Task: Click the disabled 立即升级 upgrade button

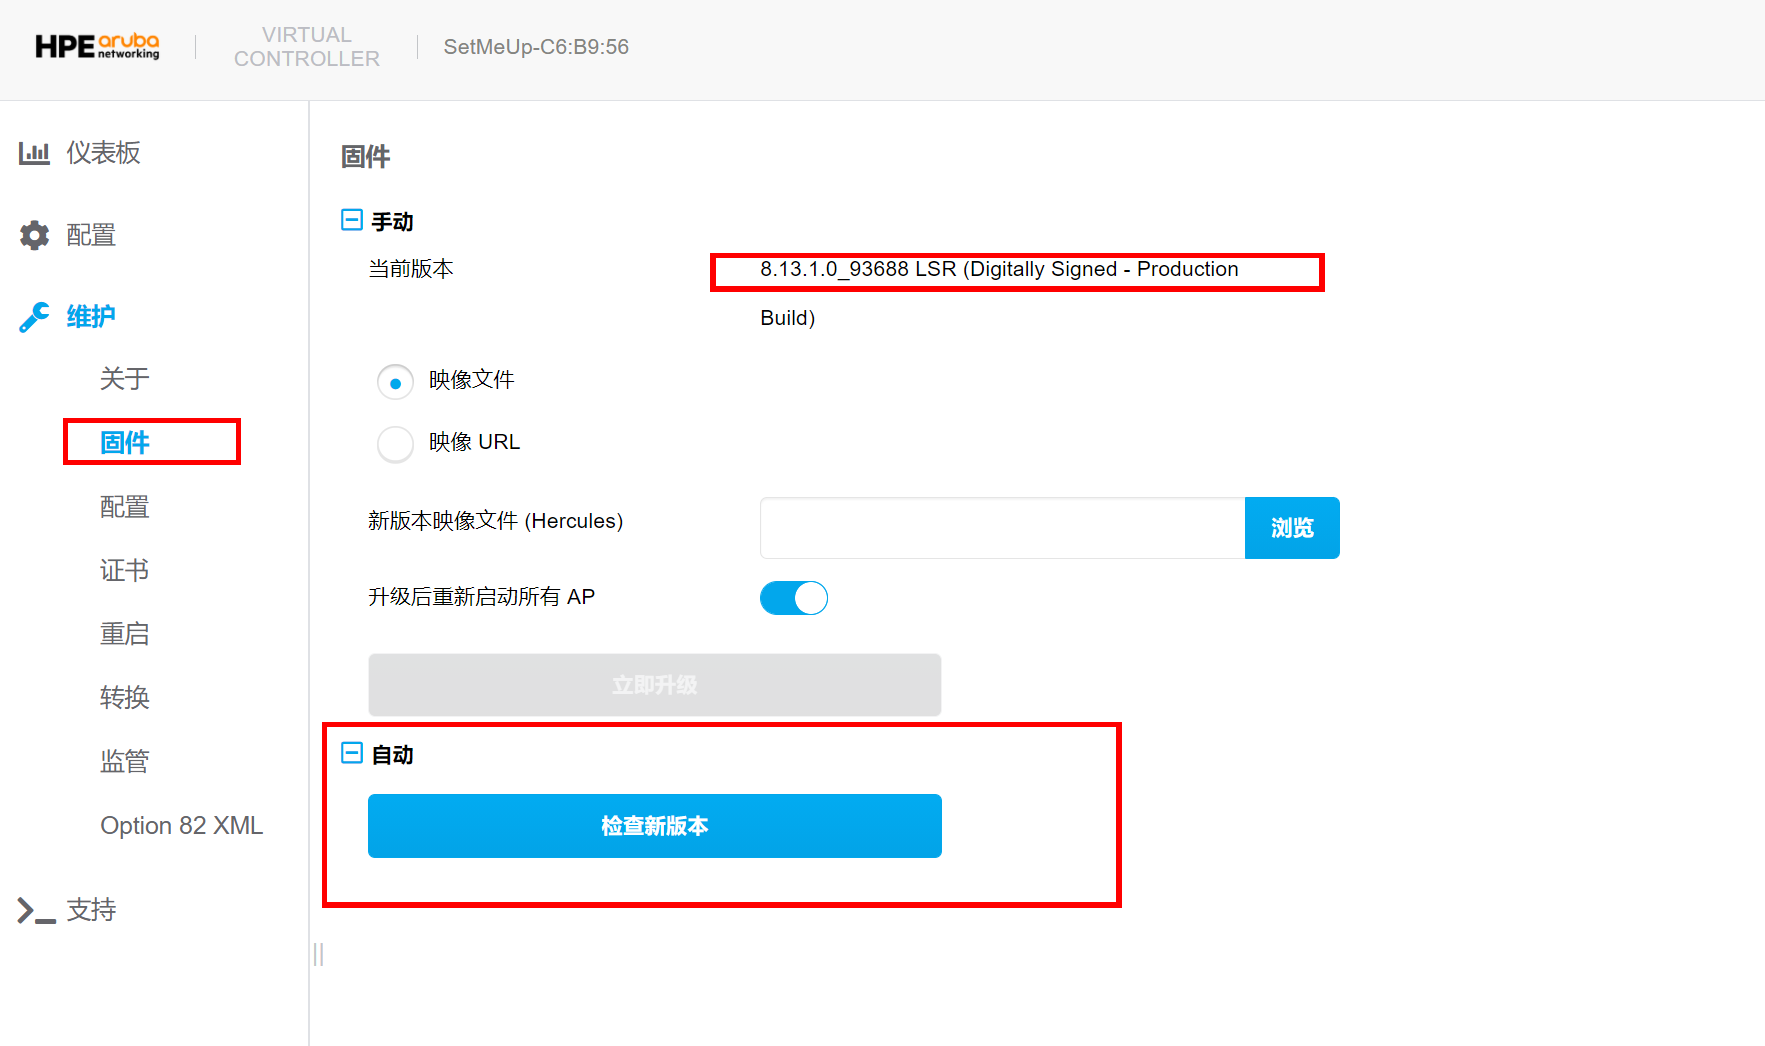Action: 654,685
